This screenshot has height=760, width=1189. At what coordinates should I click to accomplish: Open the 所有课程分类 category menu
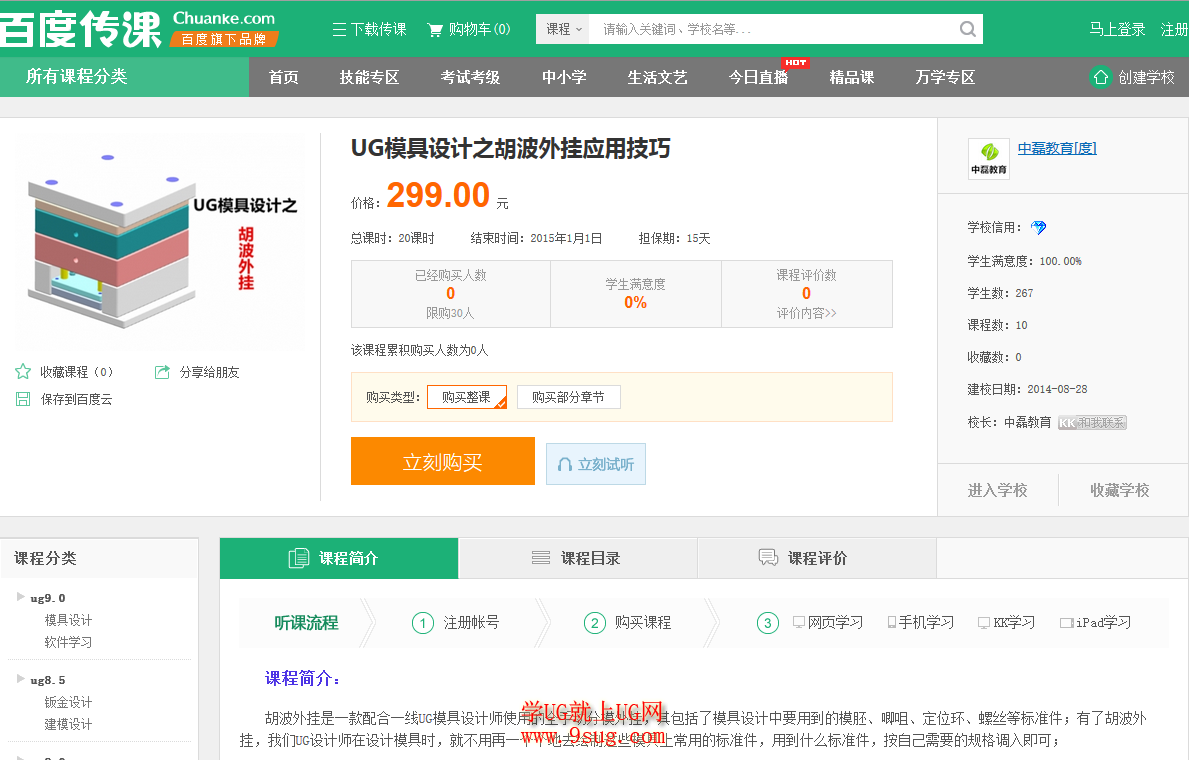[x=124, y=77]
